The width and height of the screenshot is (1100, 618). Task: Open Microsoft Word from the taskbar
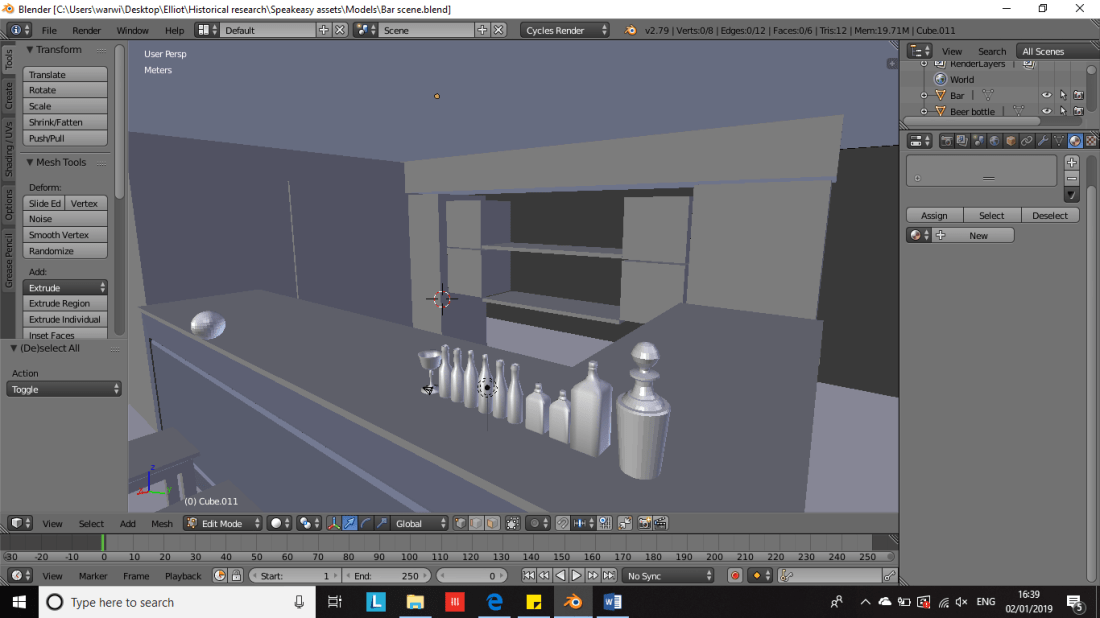click(x=611, y=602)
